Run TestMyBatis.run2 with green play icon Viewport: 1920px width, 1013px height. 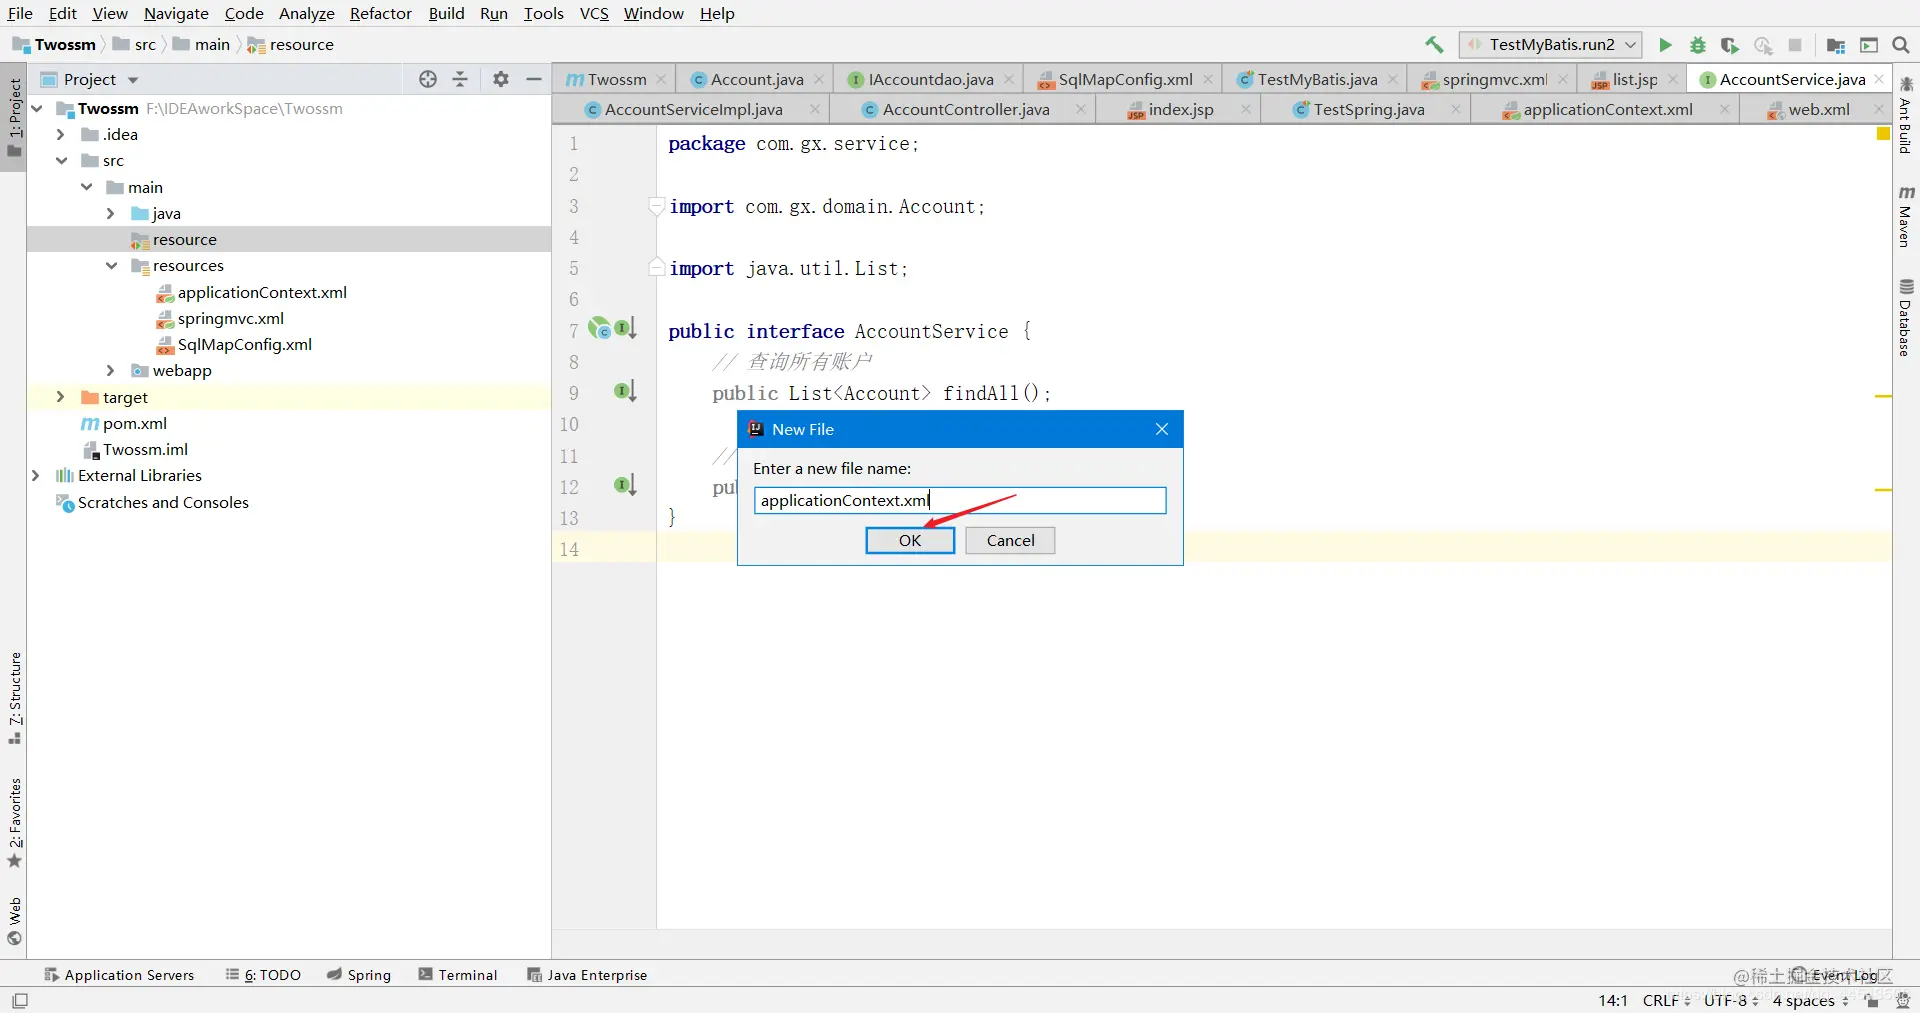click(x=1665, y=45)
